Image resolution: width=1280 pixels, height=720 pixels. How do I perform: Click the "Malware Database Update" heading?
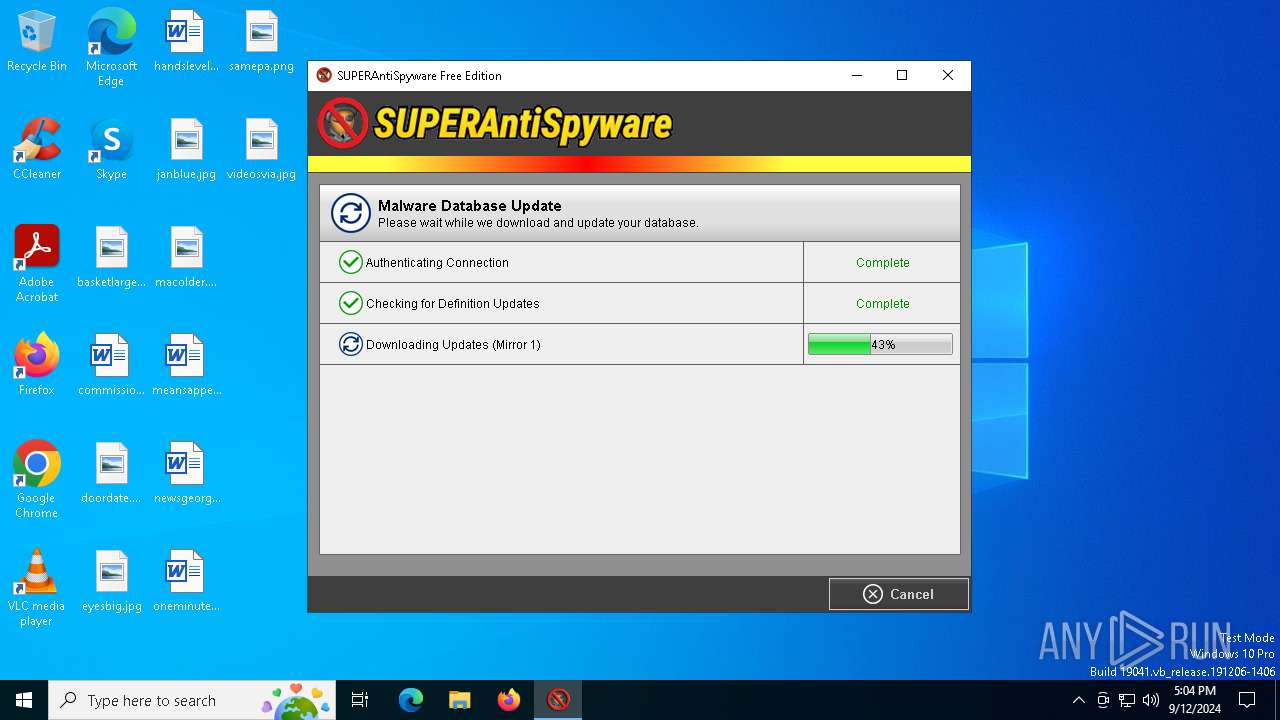(469, 206)
